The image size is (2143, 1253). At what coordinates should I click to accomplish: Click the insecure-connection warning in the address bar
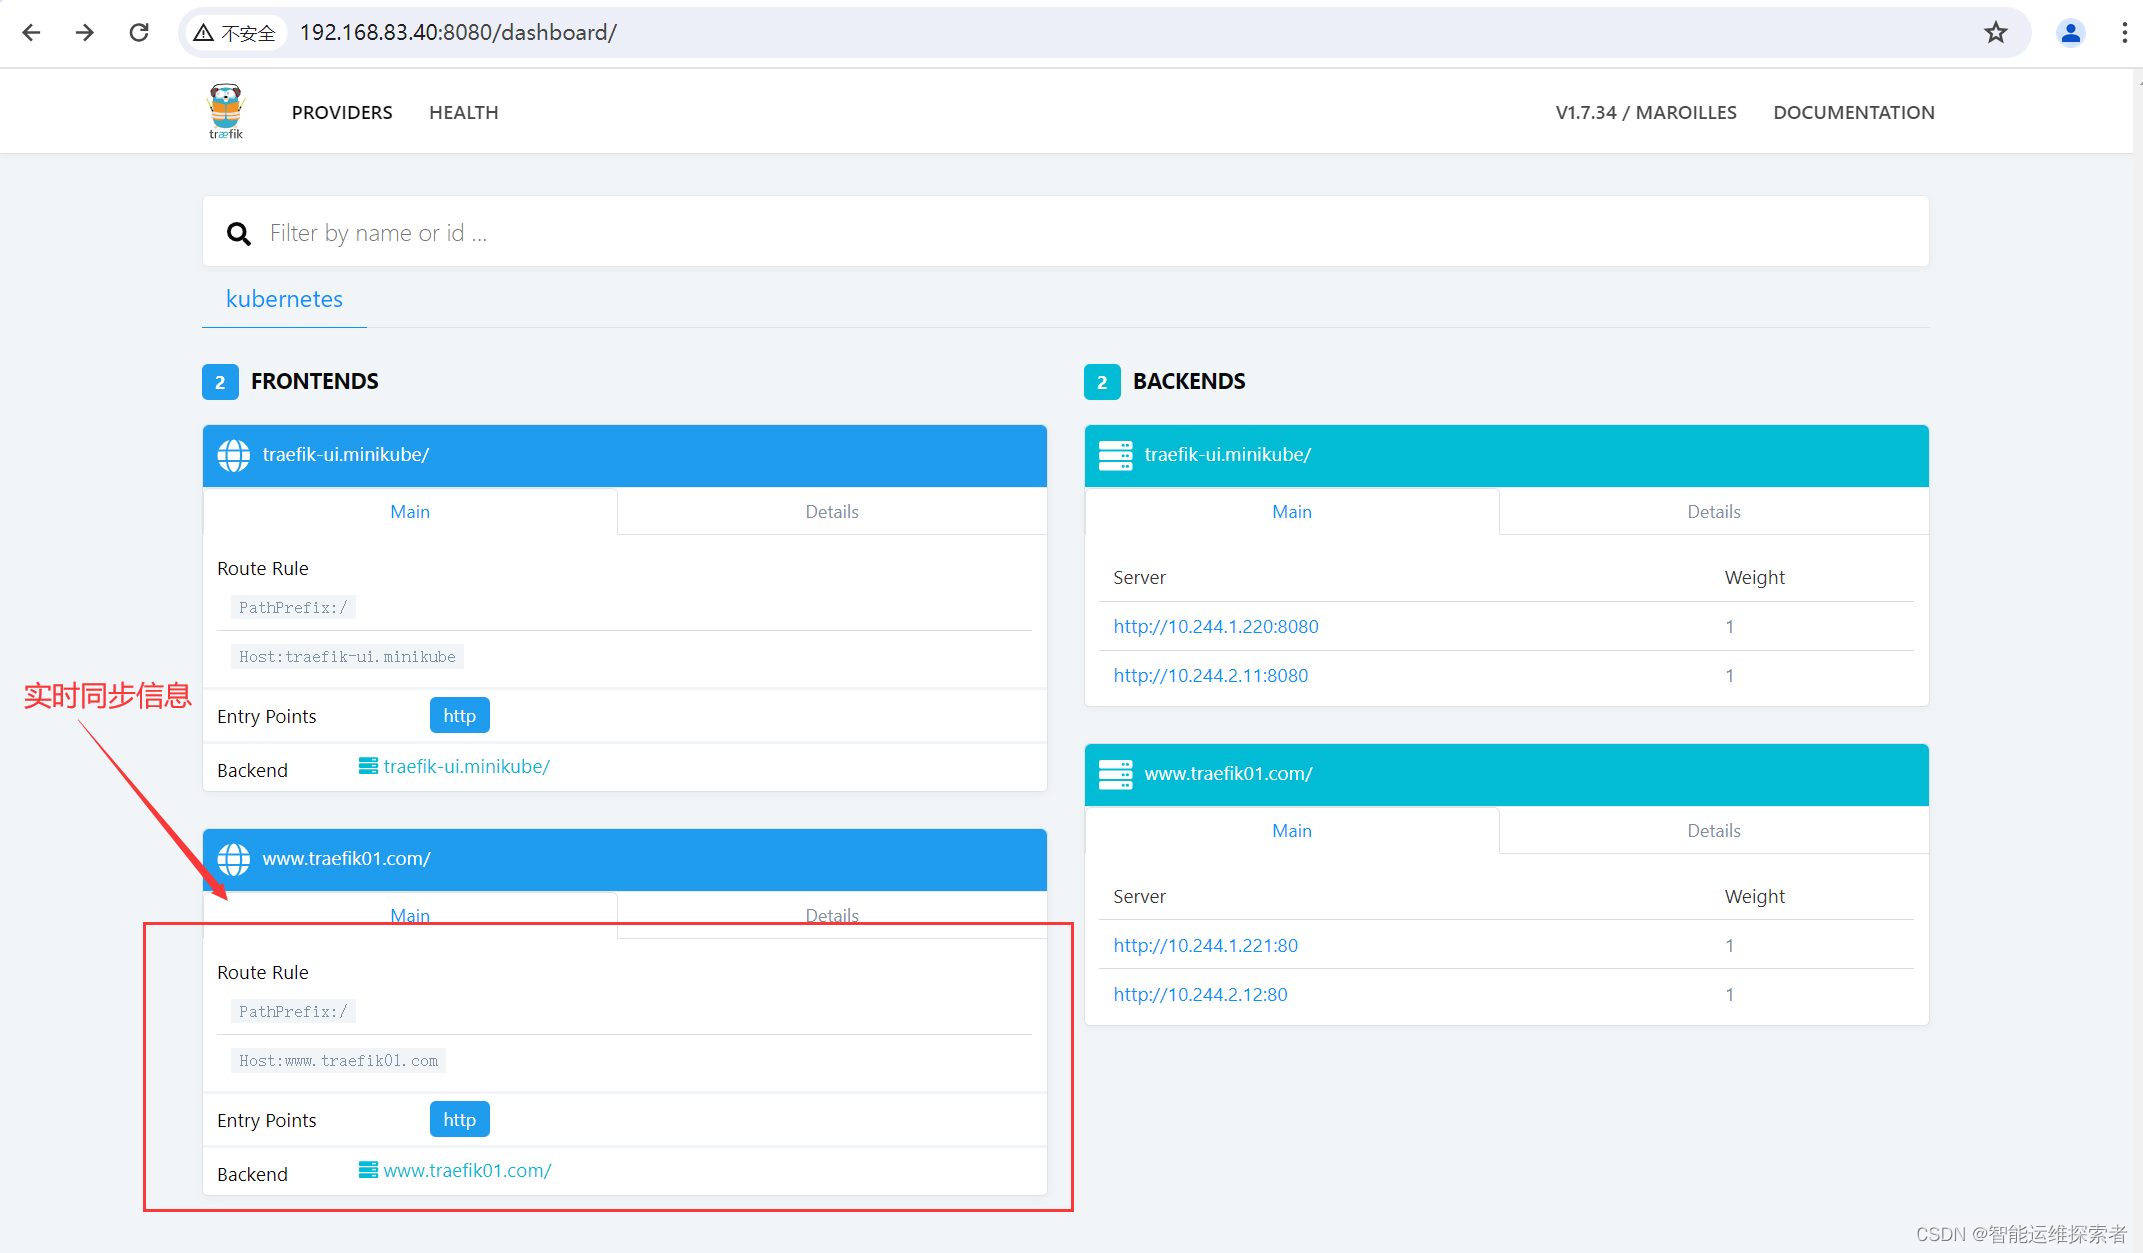point(234,33)
